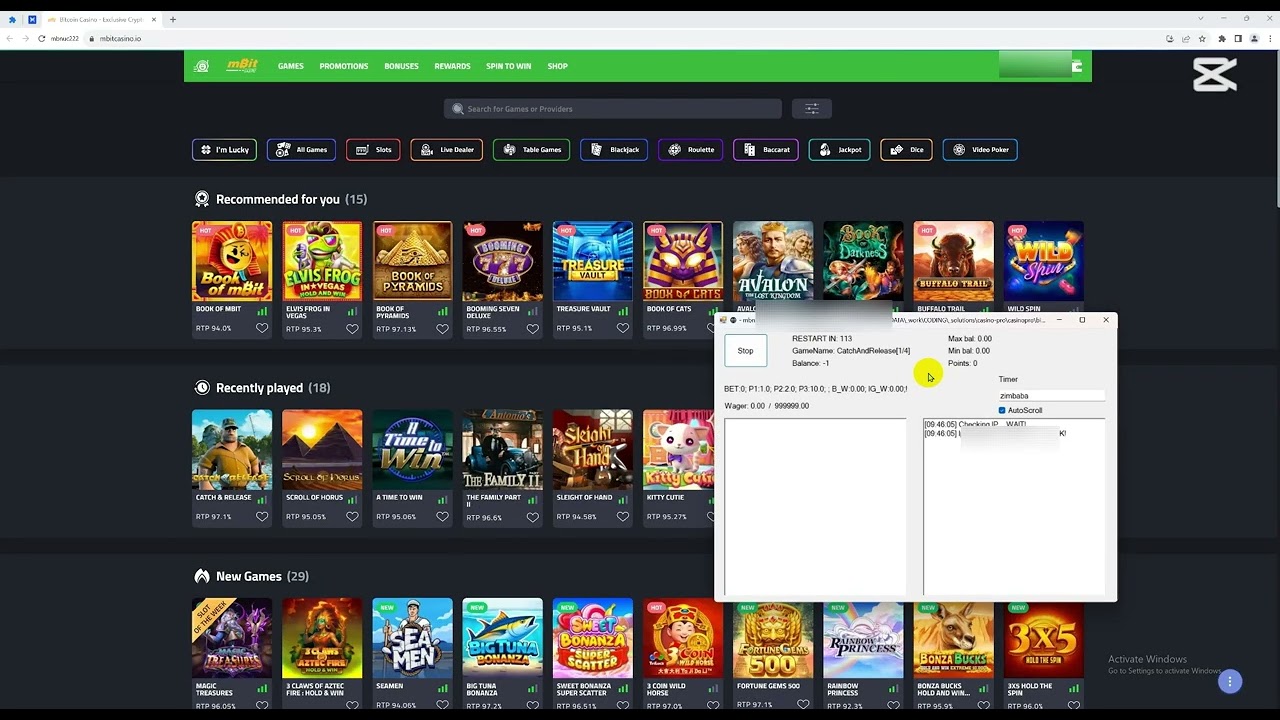Favorite Book of mBit with heart
This screenshot has width=1280, height=720.
[x=262, y=328]
